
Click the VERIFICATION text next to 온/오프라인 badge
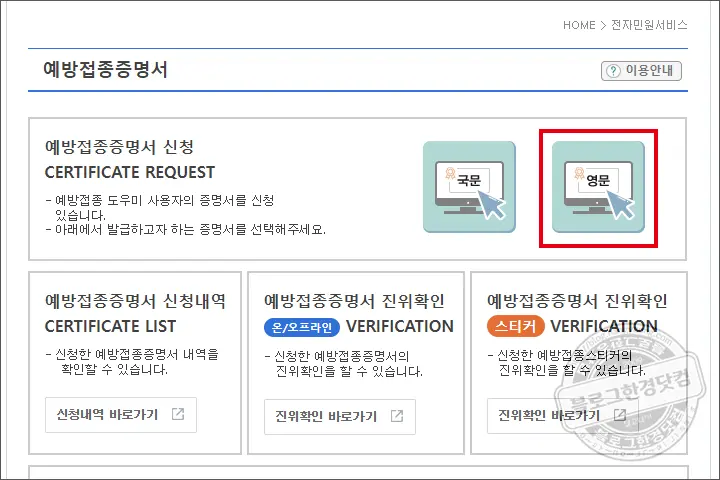[400, 326]
